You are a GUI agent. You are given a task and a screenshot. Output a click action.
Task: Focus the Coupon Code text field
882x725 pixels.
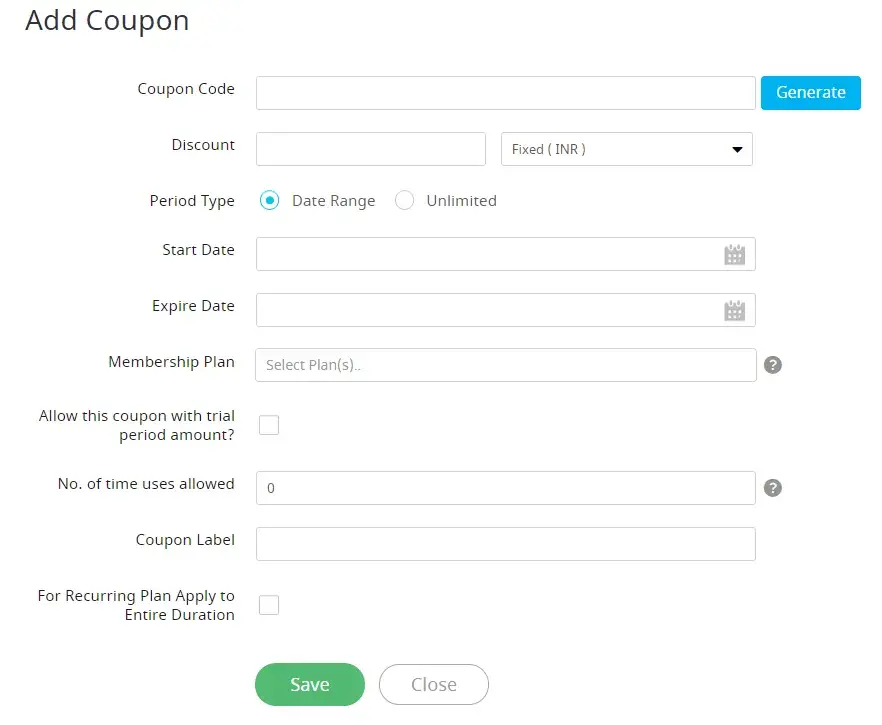pos(505,93)
